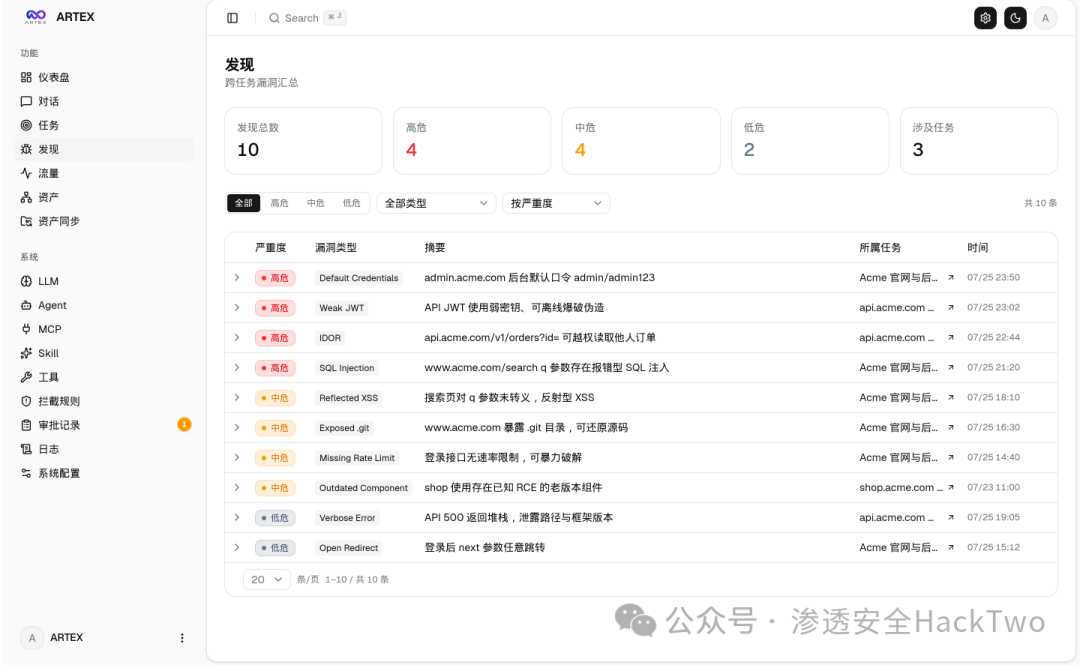Click the Outdated Component type tag
1080x665 pixels.
pos(364,488)
